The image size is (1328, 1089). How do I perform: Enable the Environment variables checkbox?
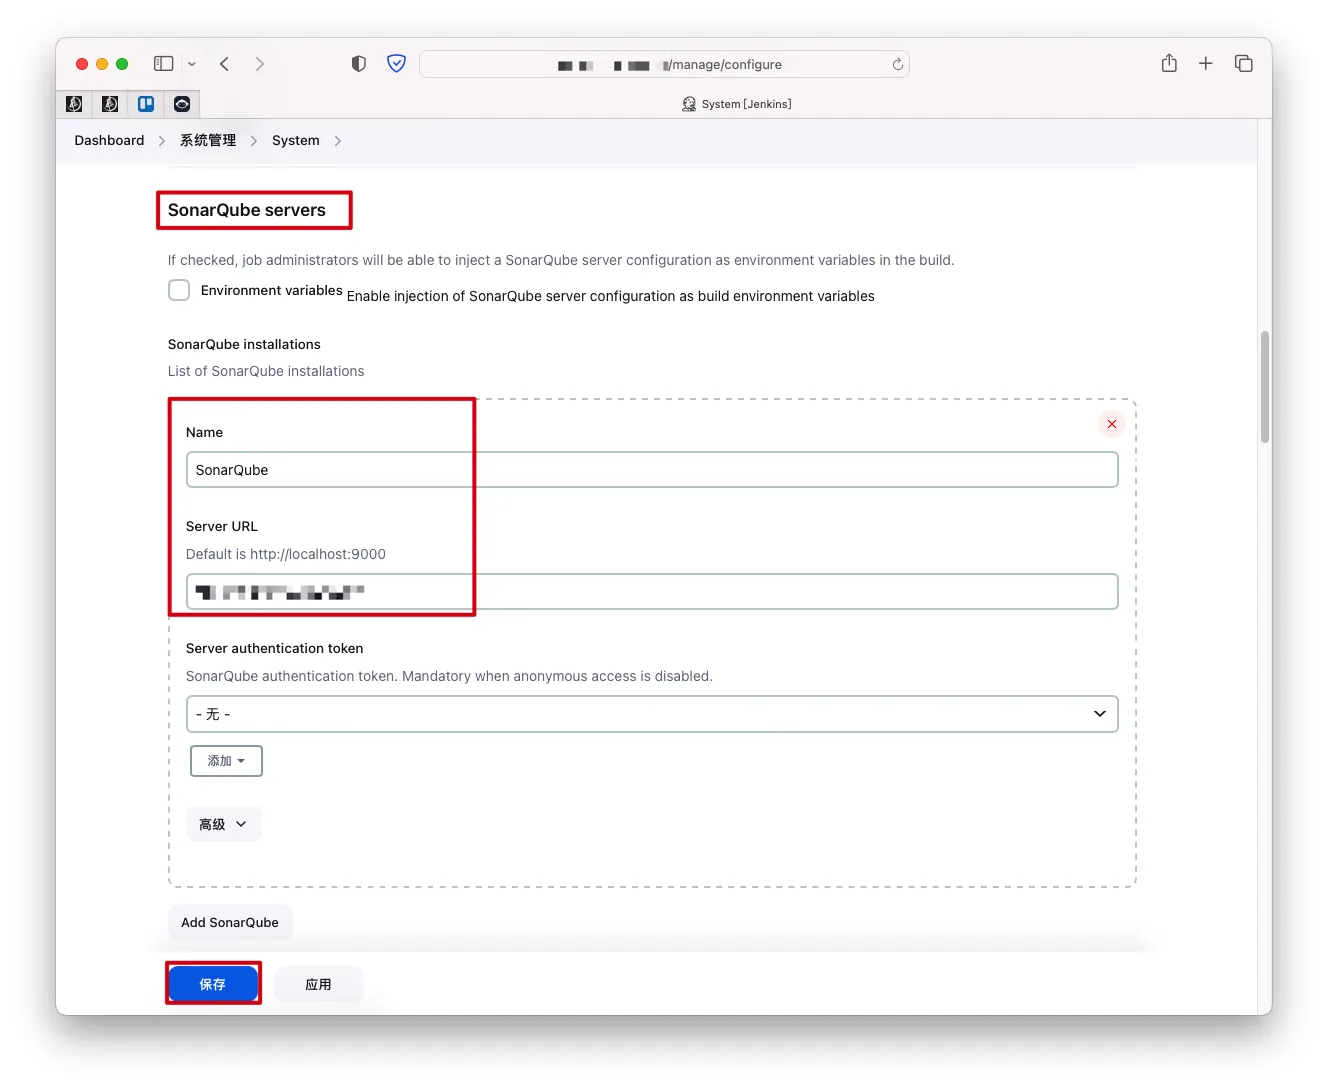pyautogui.click(x=179, y=290)
